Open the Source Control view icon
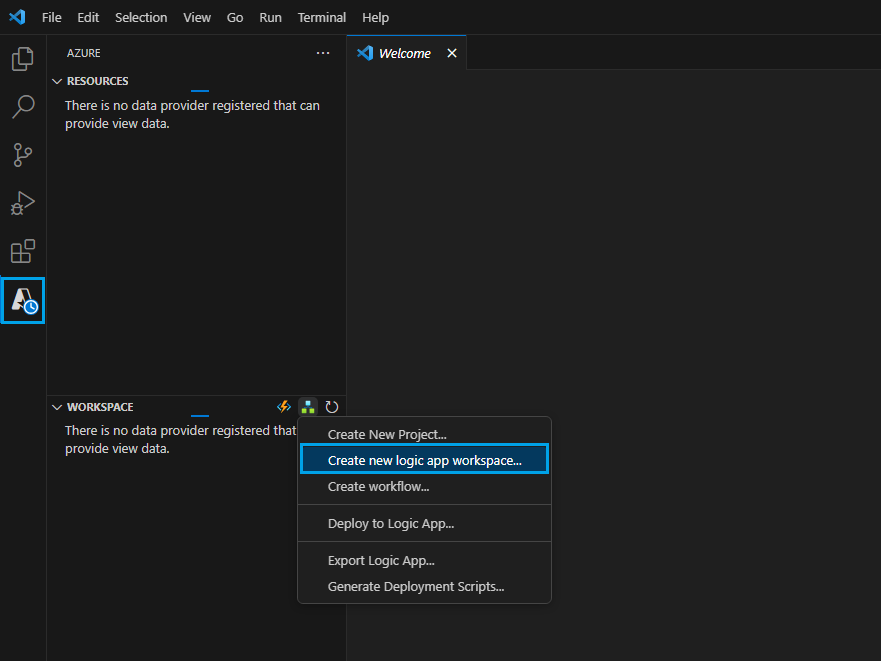Image resolution: width=881 pixels, height=661 pixels. coord(22,155)
